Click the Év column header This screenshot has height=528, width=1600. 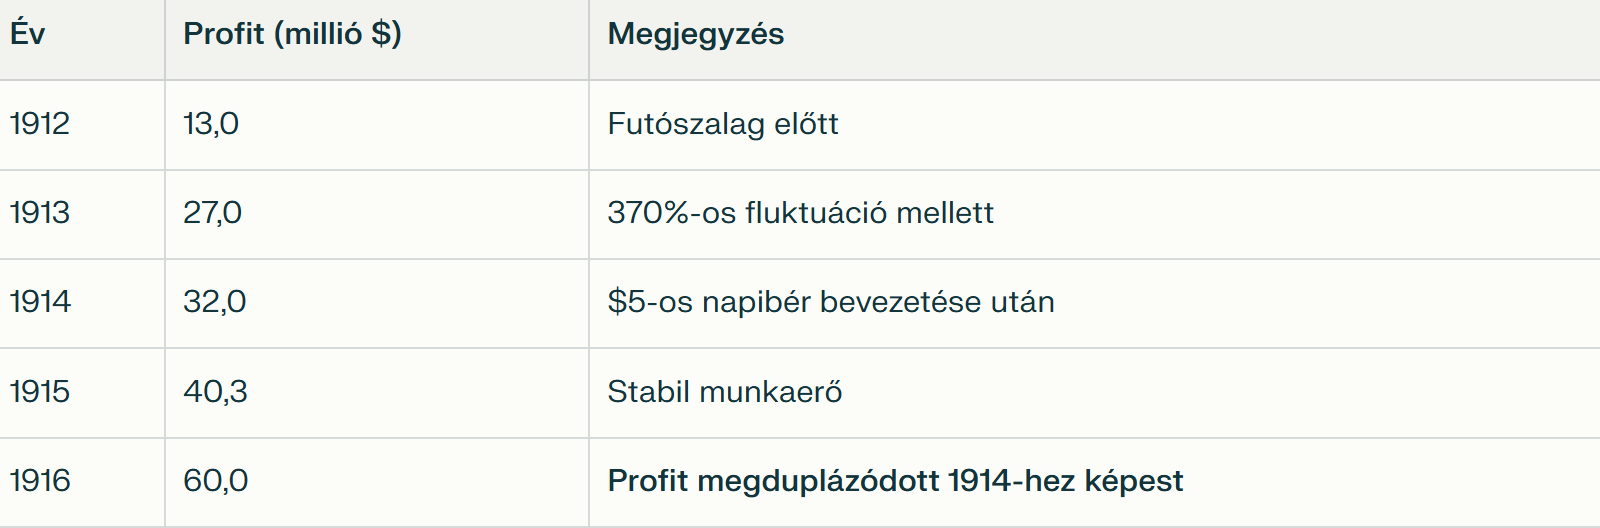(28, 34)
